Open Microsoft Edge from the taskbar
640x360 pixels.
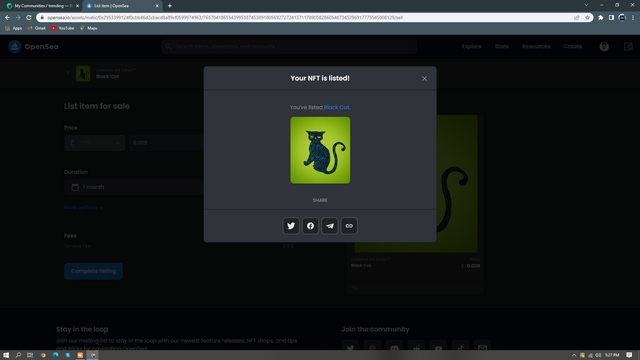pyautogui.click(x=56, y=355)
